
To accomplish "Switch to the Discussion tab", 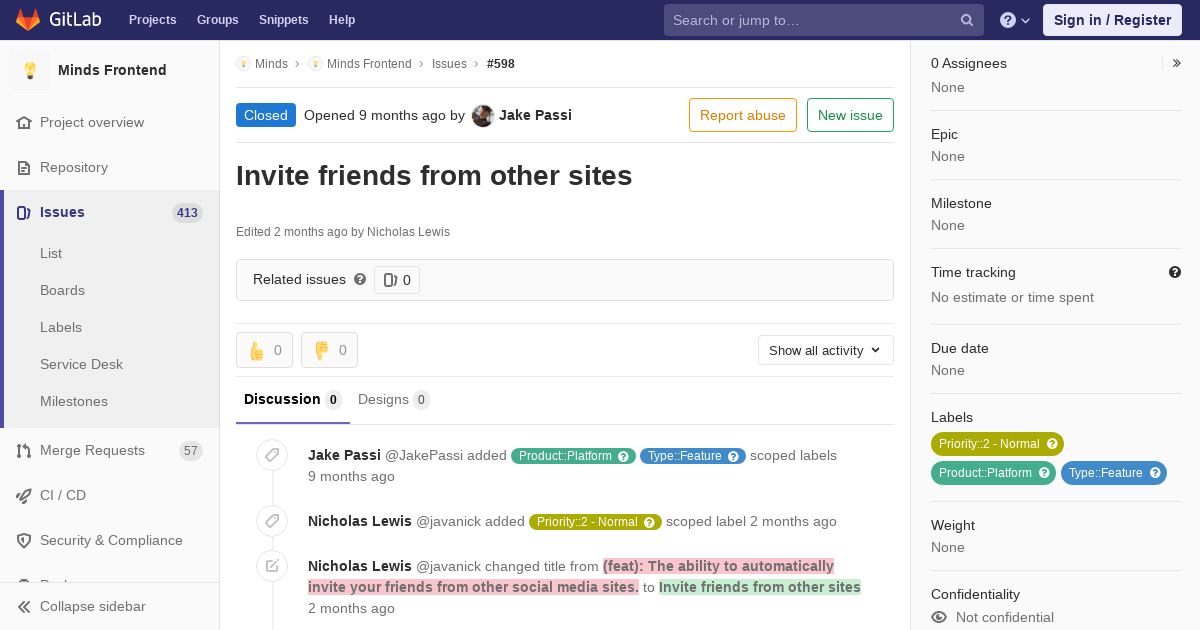I will (x=293, y=400).
